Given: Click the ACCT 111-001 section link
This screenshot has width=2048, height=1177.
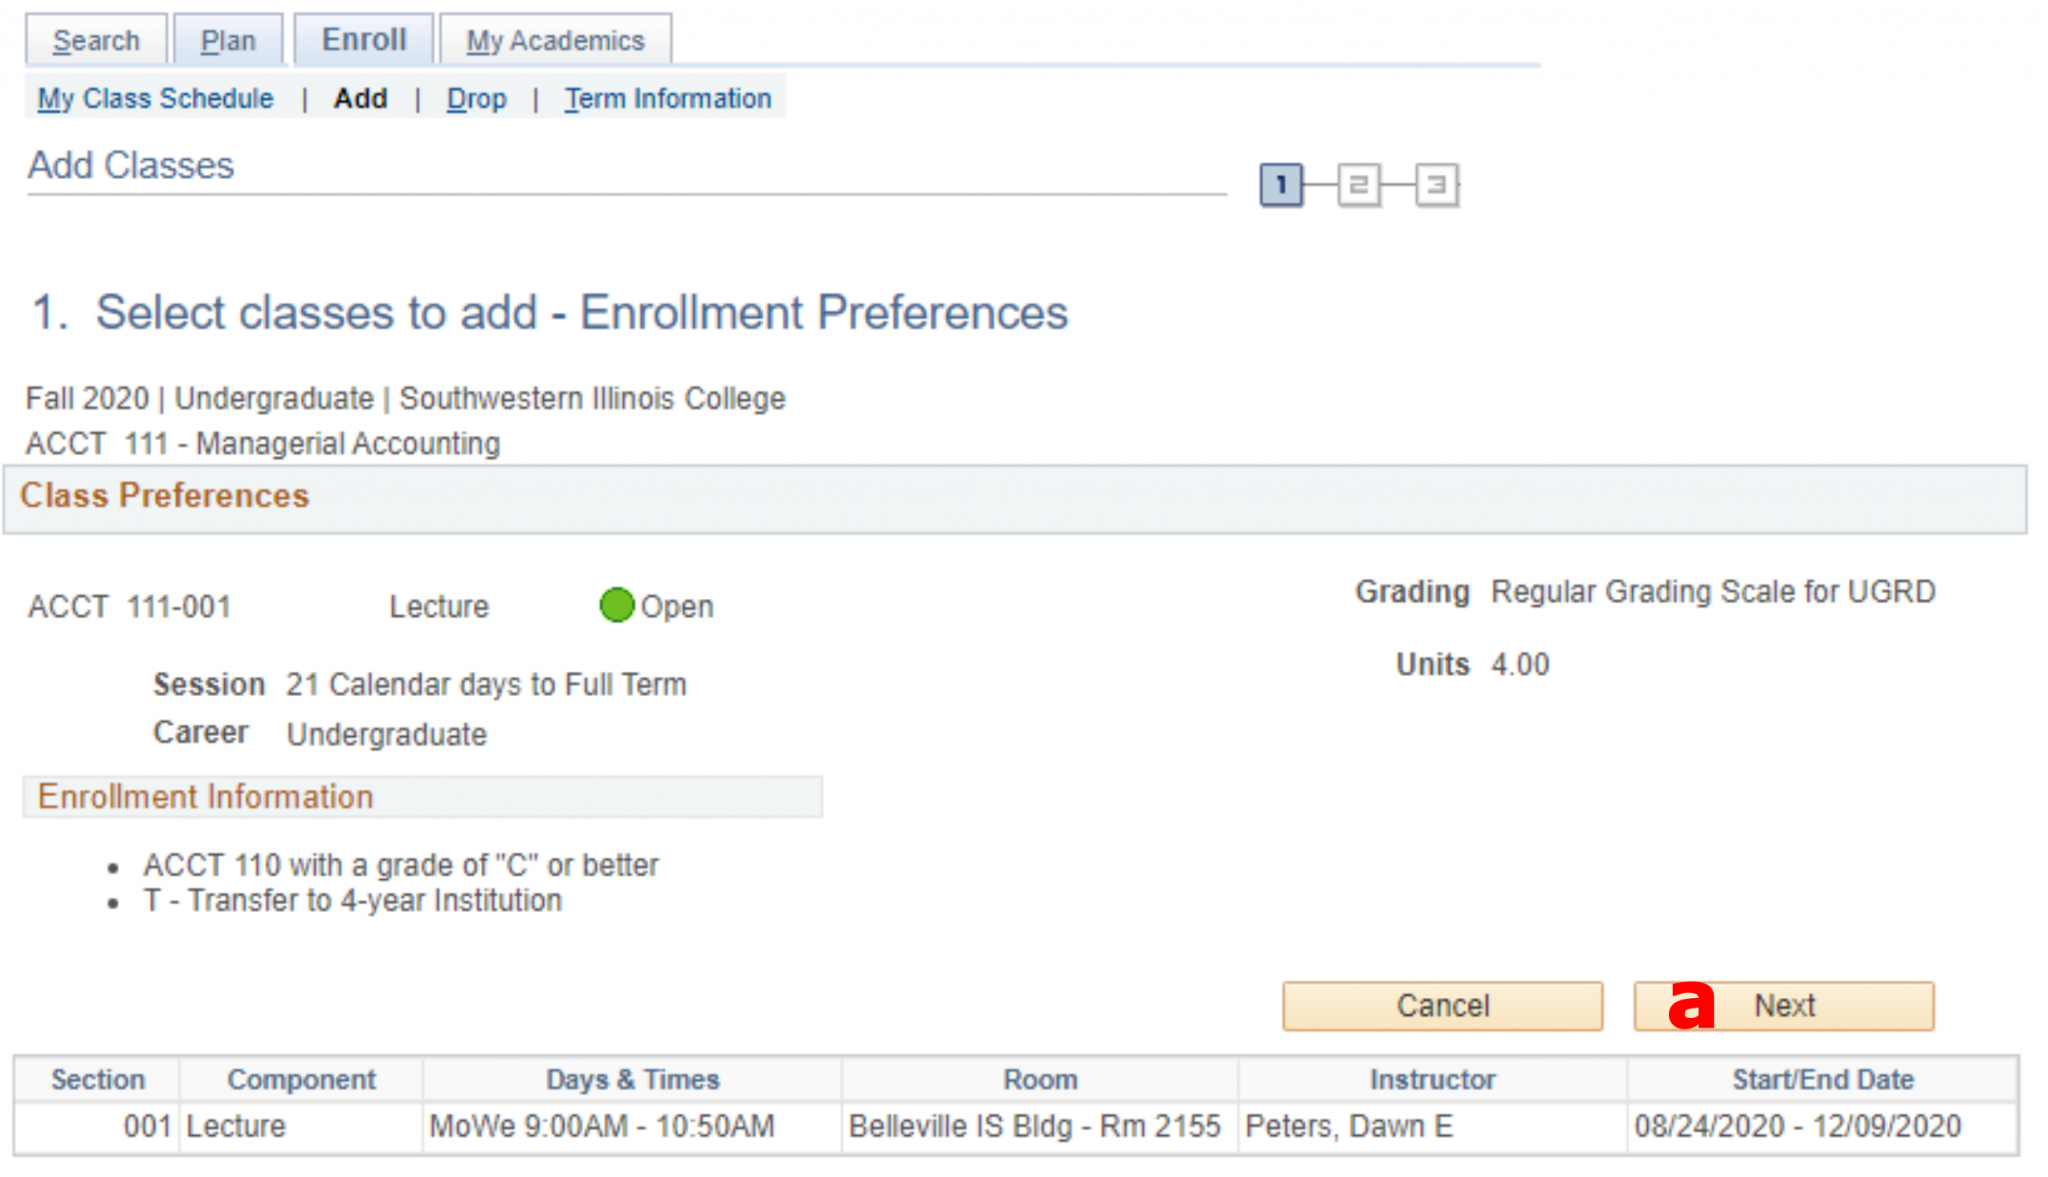Looking at the screenshot, I should (x=130, y=606).
